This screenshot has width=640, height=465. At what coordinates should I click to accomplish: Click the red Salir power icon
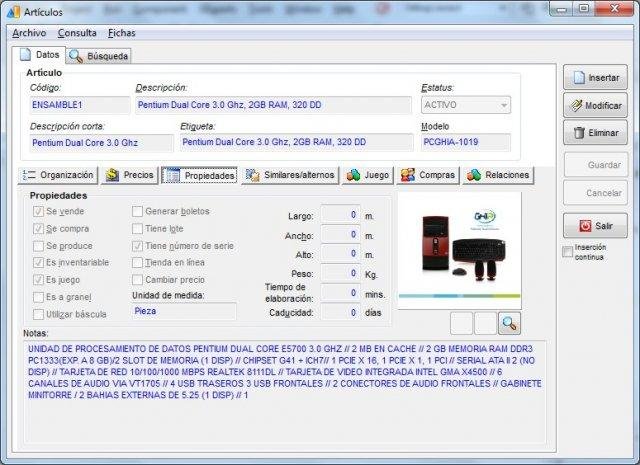[585, 226]
